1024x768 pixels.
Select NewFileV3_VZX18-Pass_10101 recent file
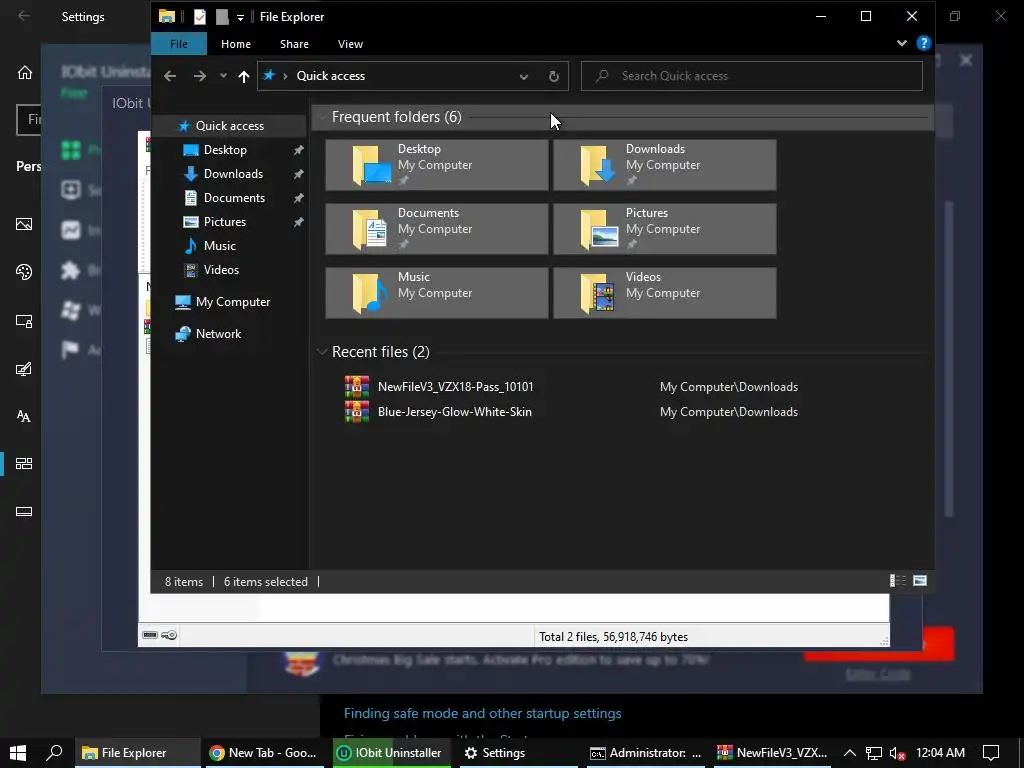point(455,387)
